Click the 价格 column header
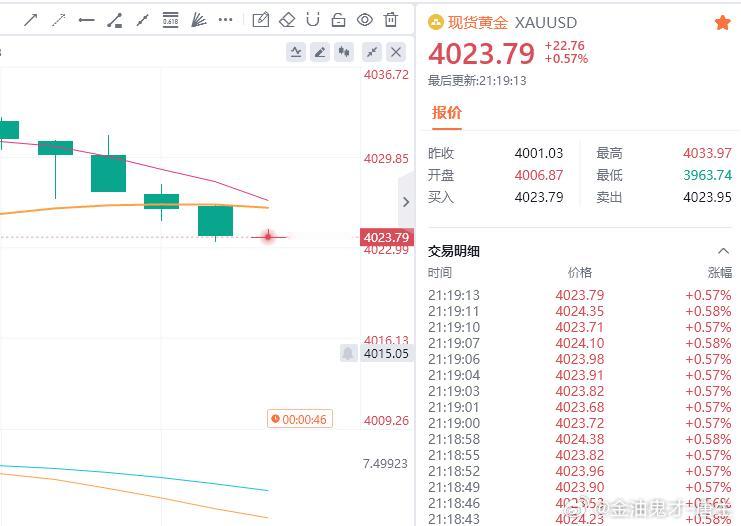Screen dimensions: 741x526 (x=580, y=273)
